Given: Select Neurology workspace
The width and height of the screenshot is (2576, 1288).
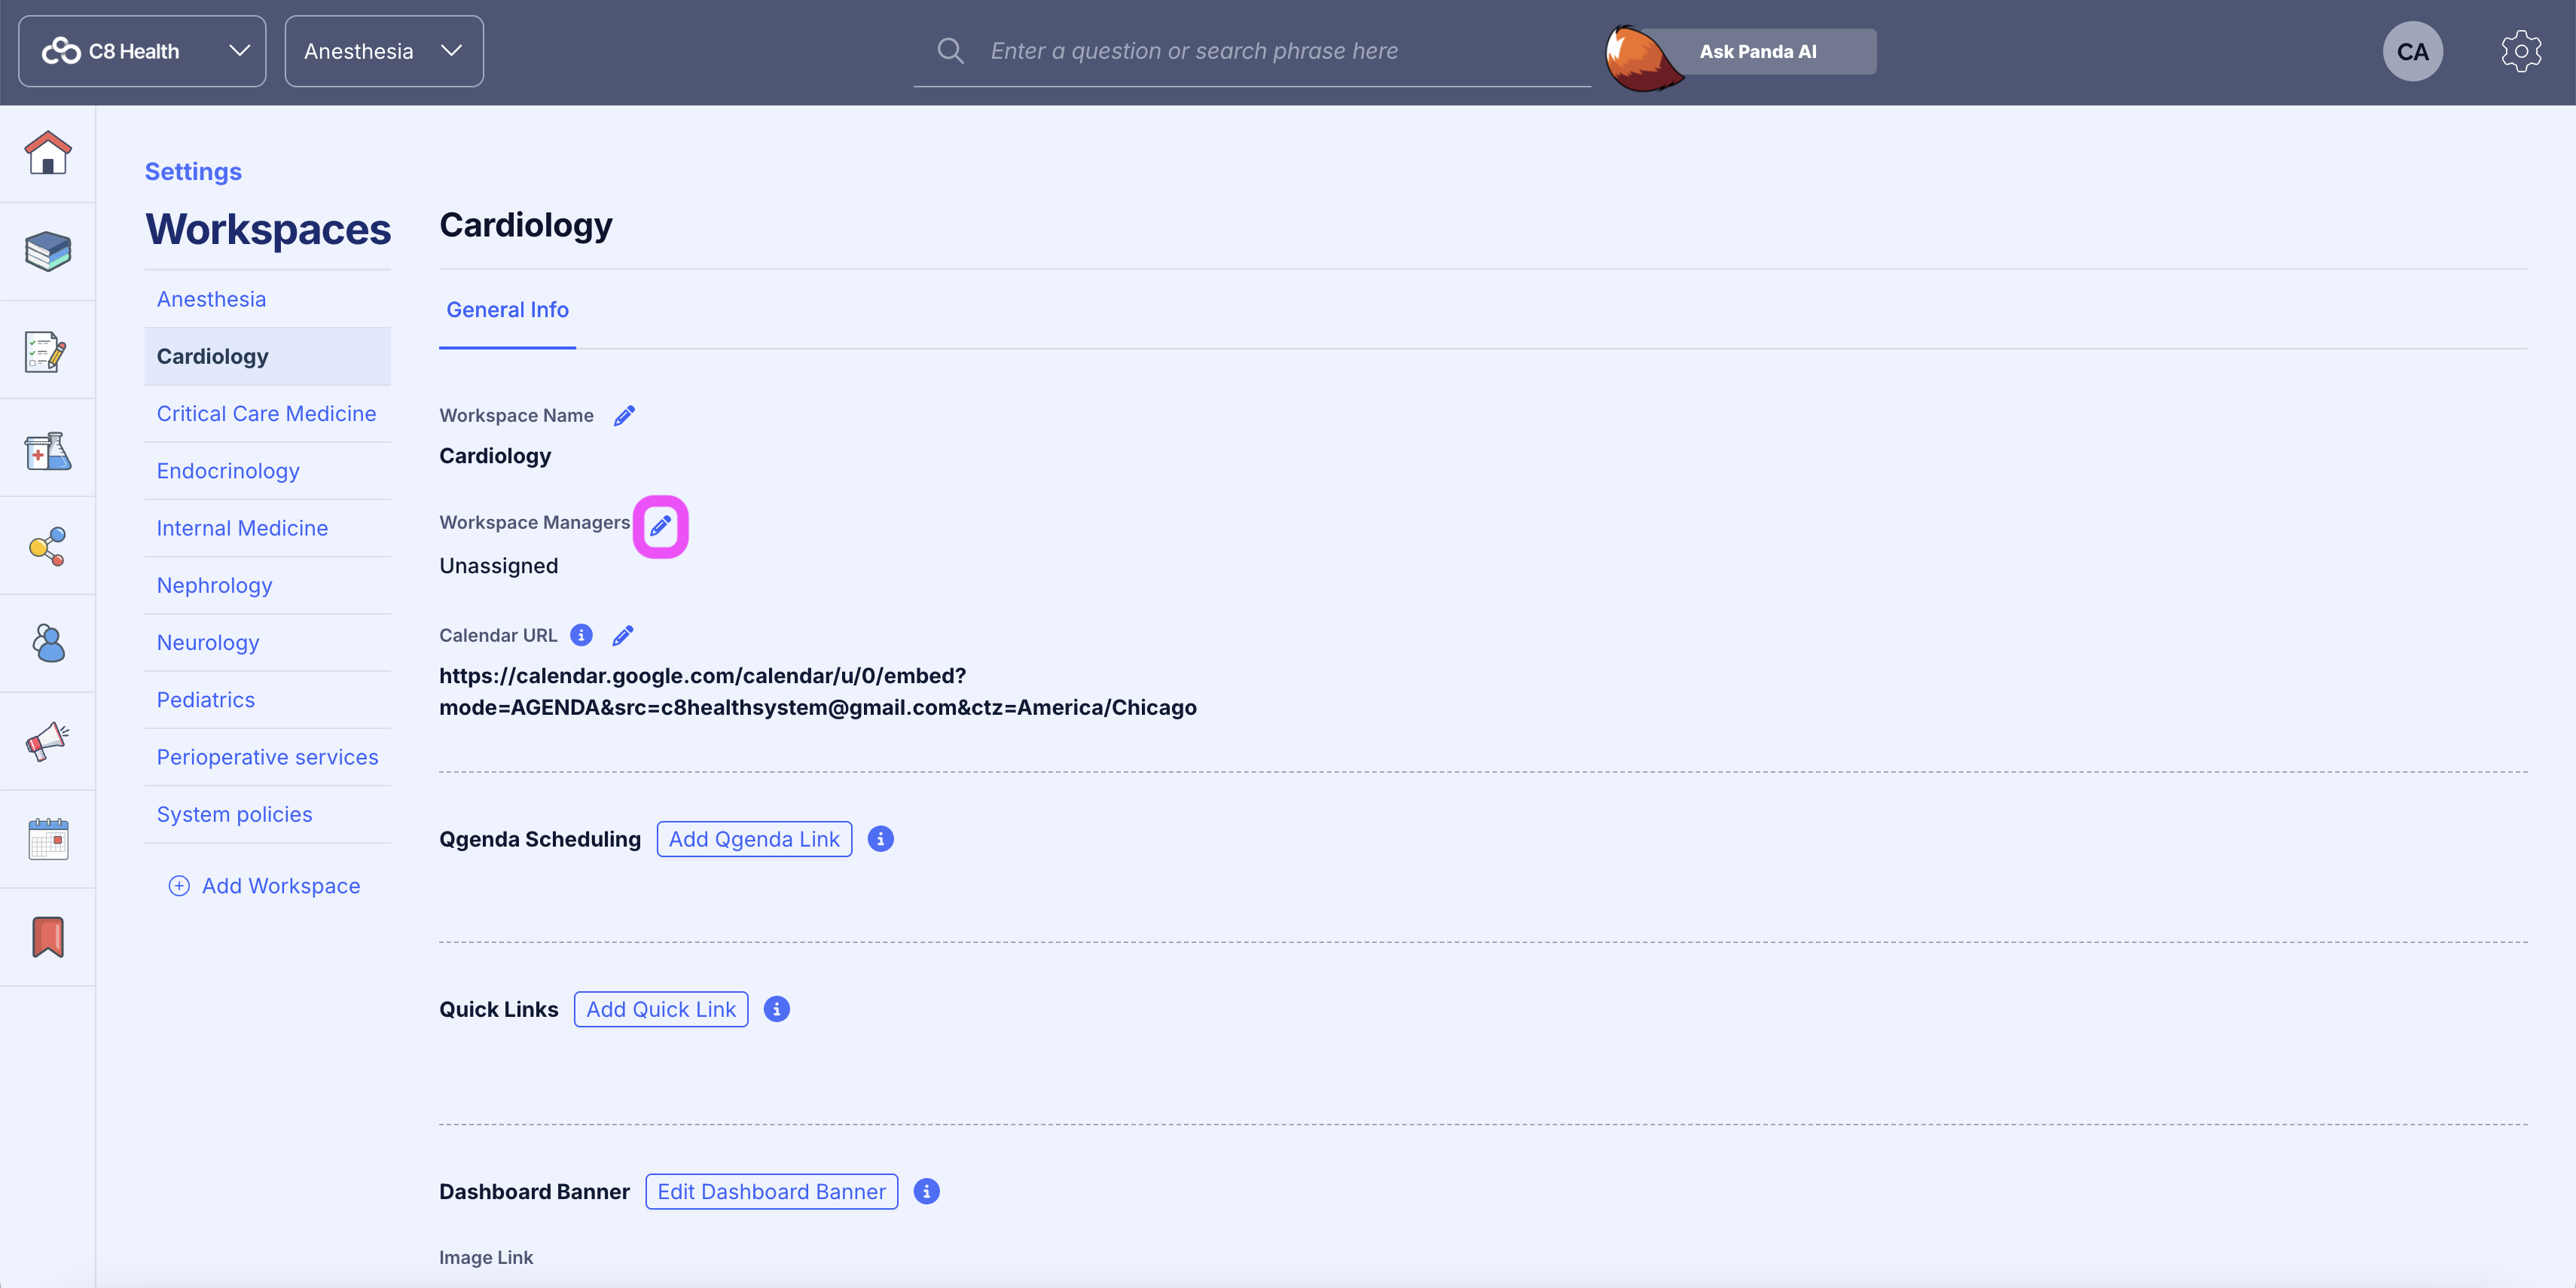Looking at the screenshot, I should pyautogui.click(x=267, y=643).
